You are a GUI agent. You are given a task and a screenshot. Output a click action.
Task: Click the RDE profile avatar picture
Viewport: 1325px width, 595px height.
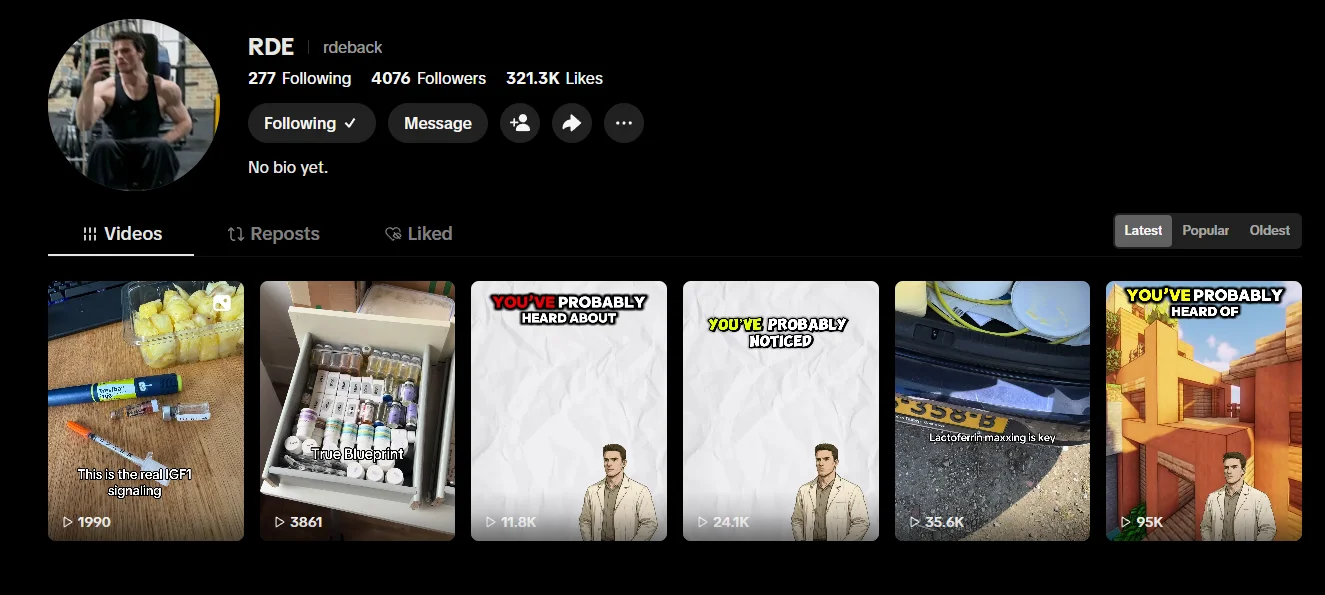pyautogui.click(x=133, y=104)
